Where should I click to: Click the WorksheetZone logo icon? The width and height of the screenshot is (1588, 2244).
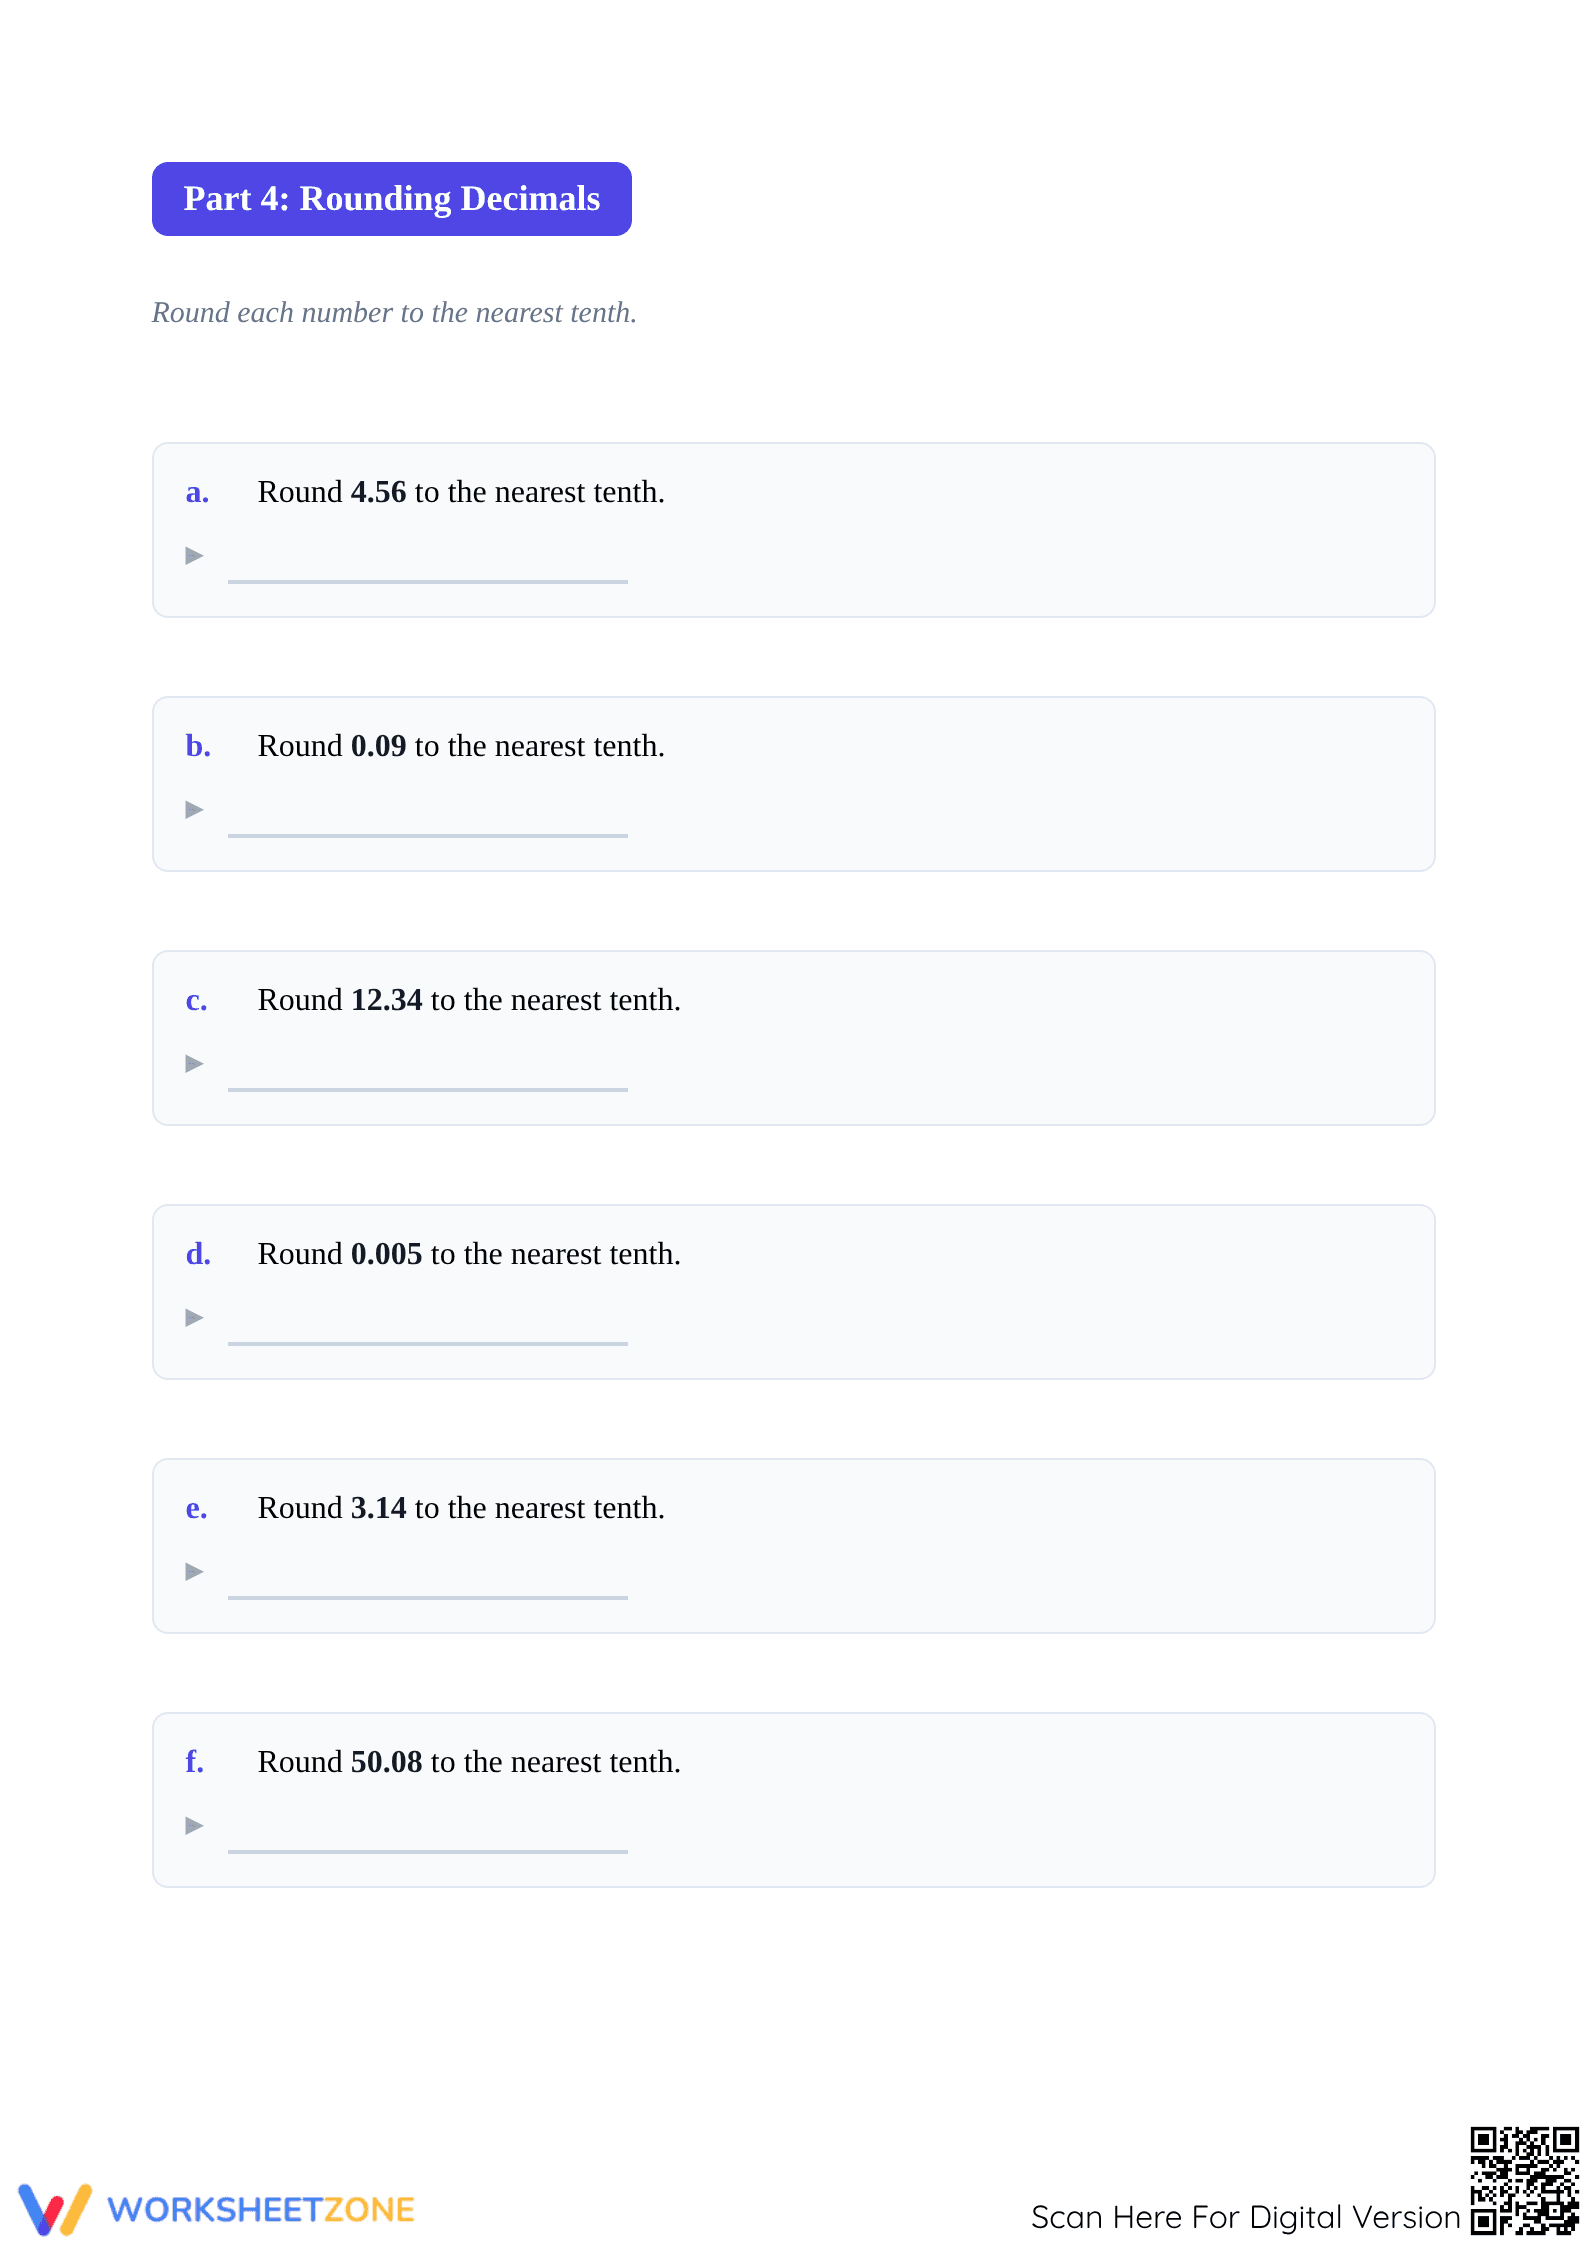(55, 2209)
